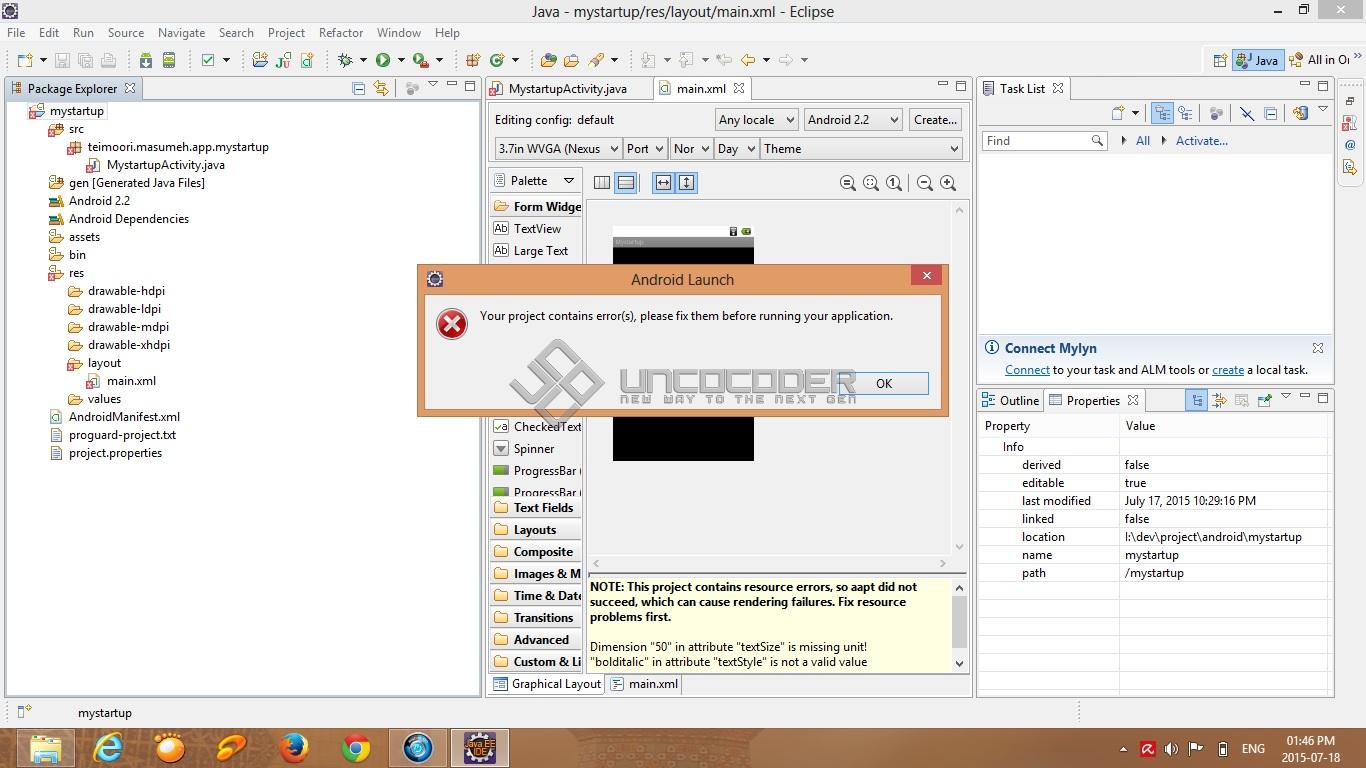Reset layout canvas zoom to 100%
Screen dimensions: 1366x768
coord(894,183)
